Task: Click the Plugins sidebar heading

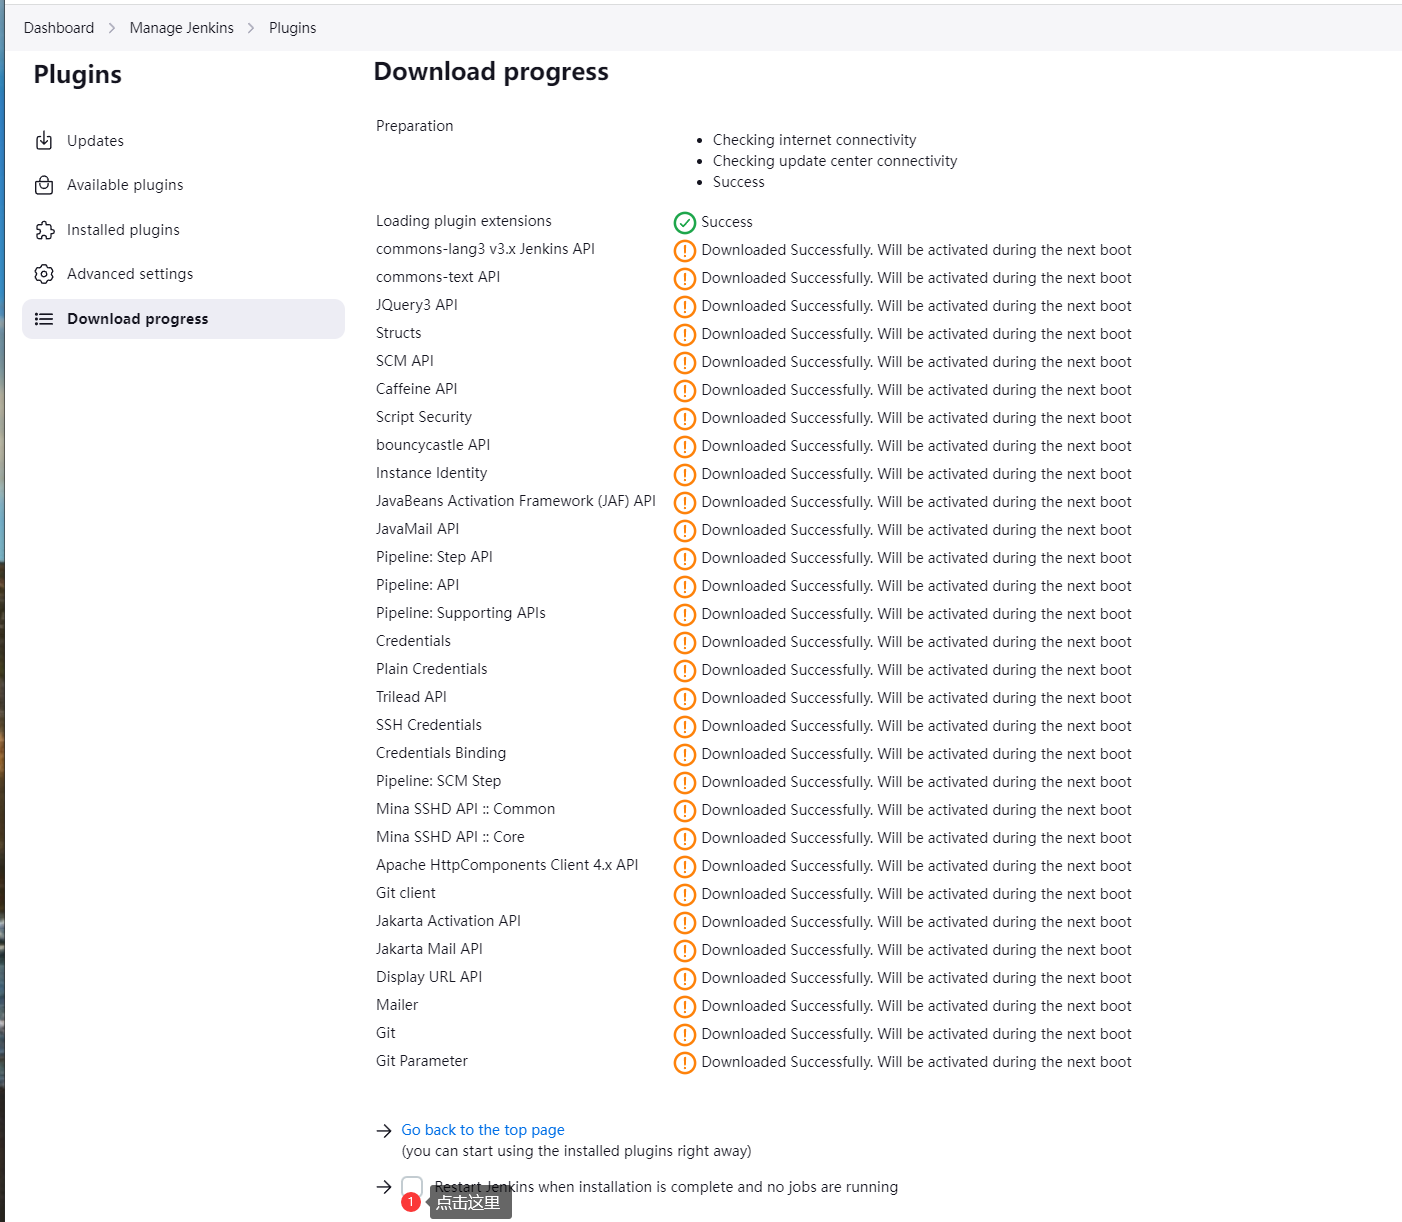Action: pyautogui.click(x=78, y=75)
